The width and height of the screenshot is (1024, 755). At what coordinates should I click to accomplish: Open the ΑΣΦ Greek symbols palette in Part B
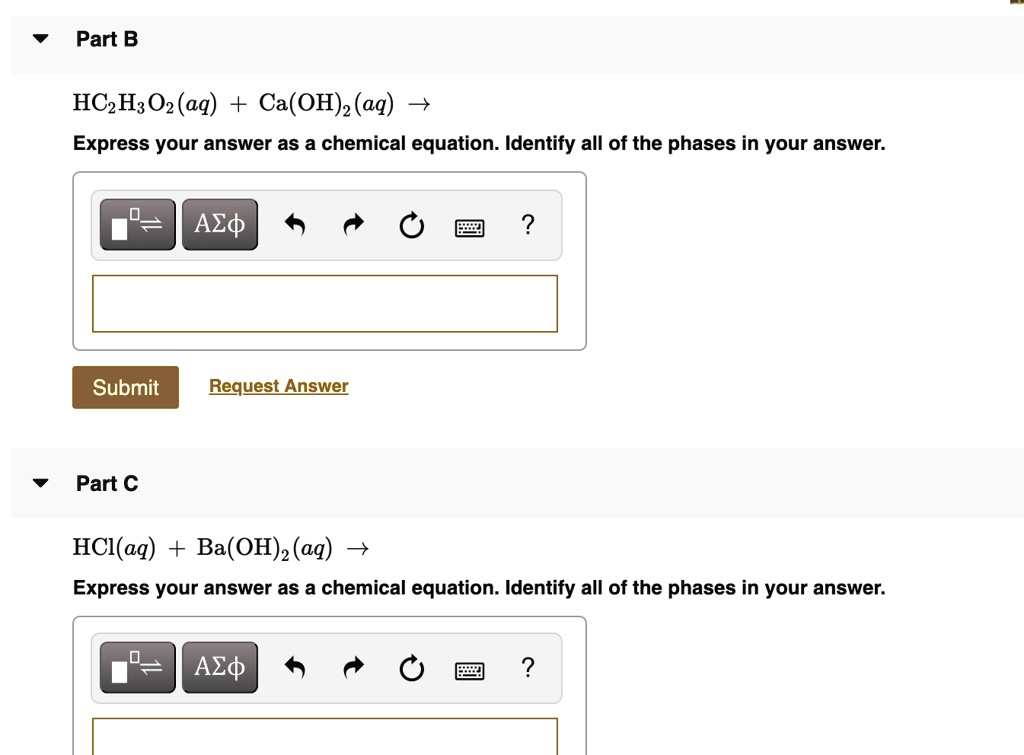(219, 224)
